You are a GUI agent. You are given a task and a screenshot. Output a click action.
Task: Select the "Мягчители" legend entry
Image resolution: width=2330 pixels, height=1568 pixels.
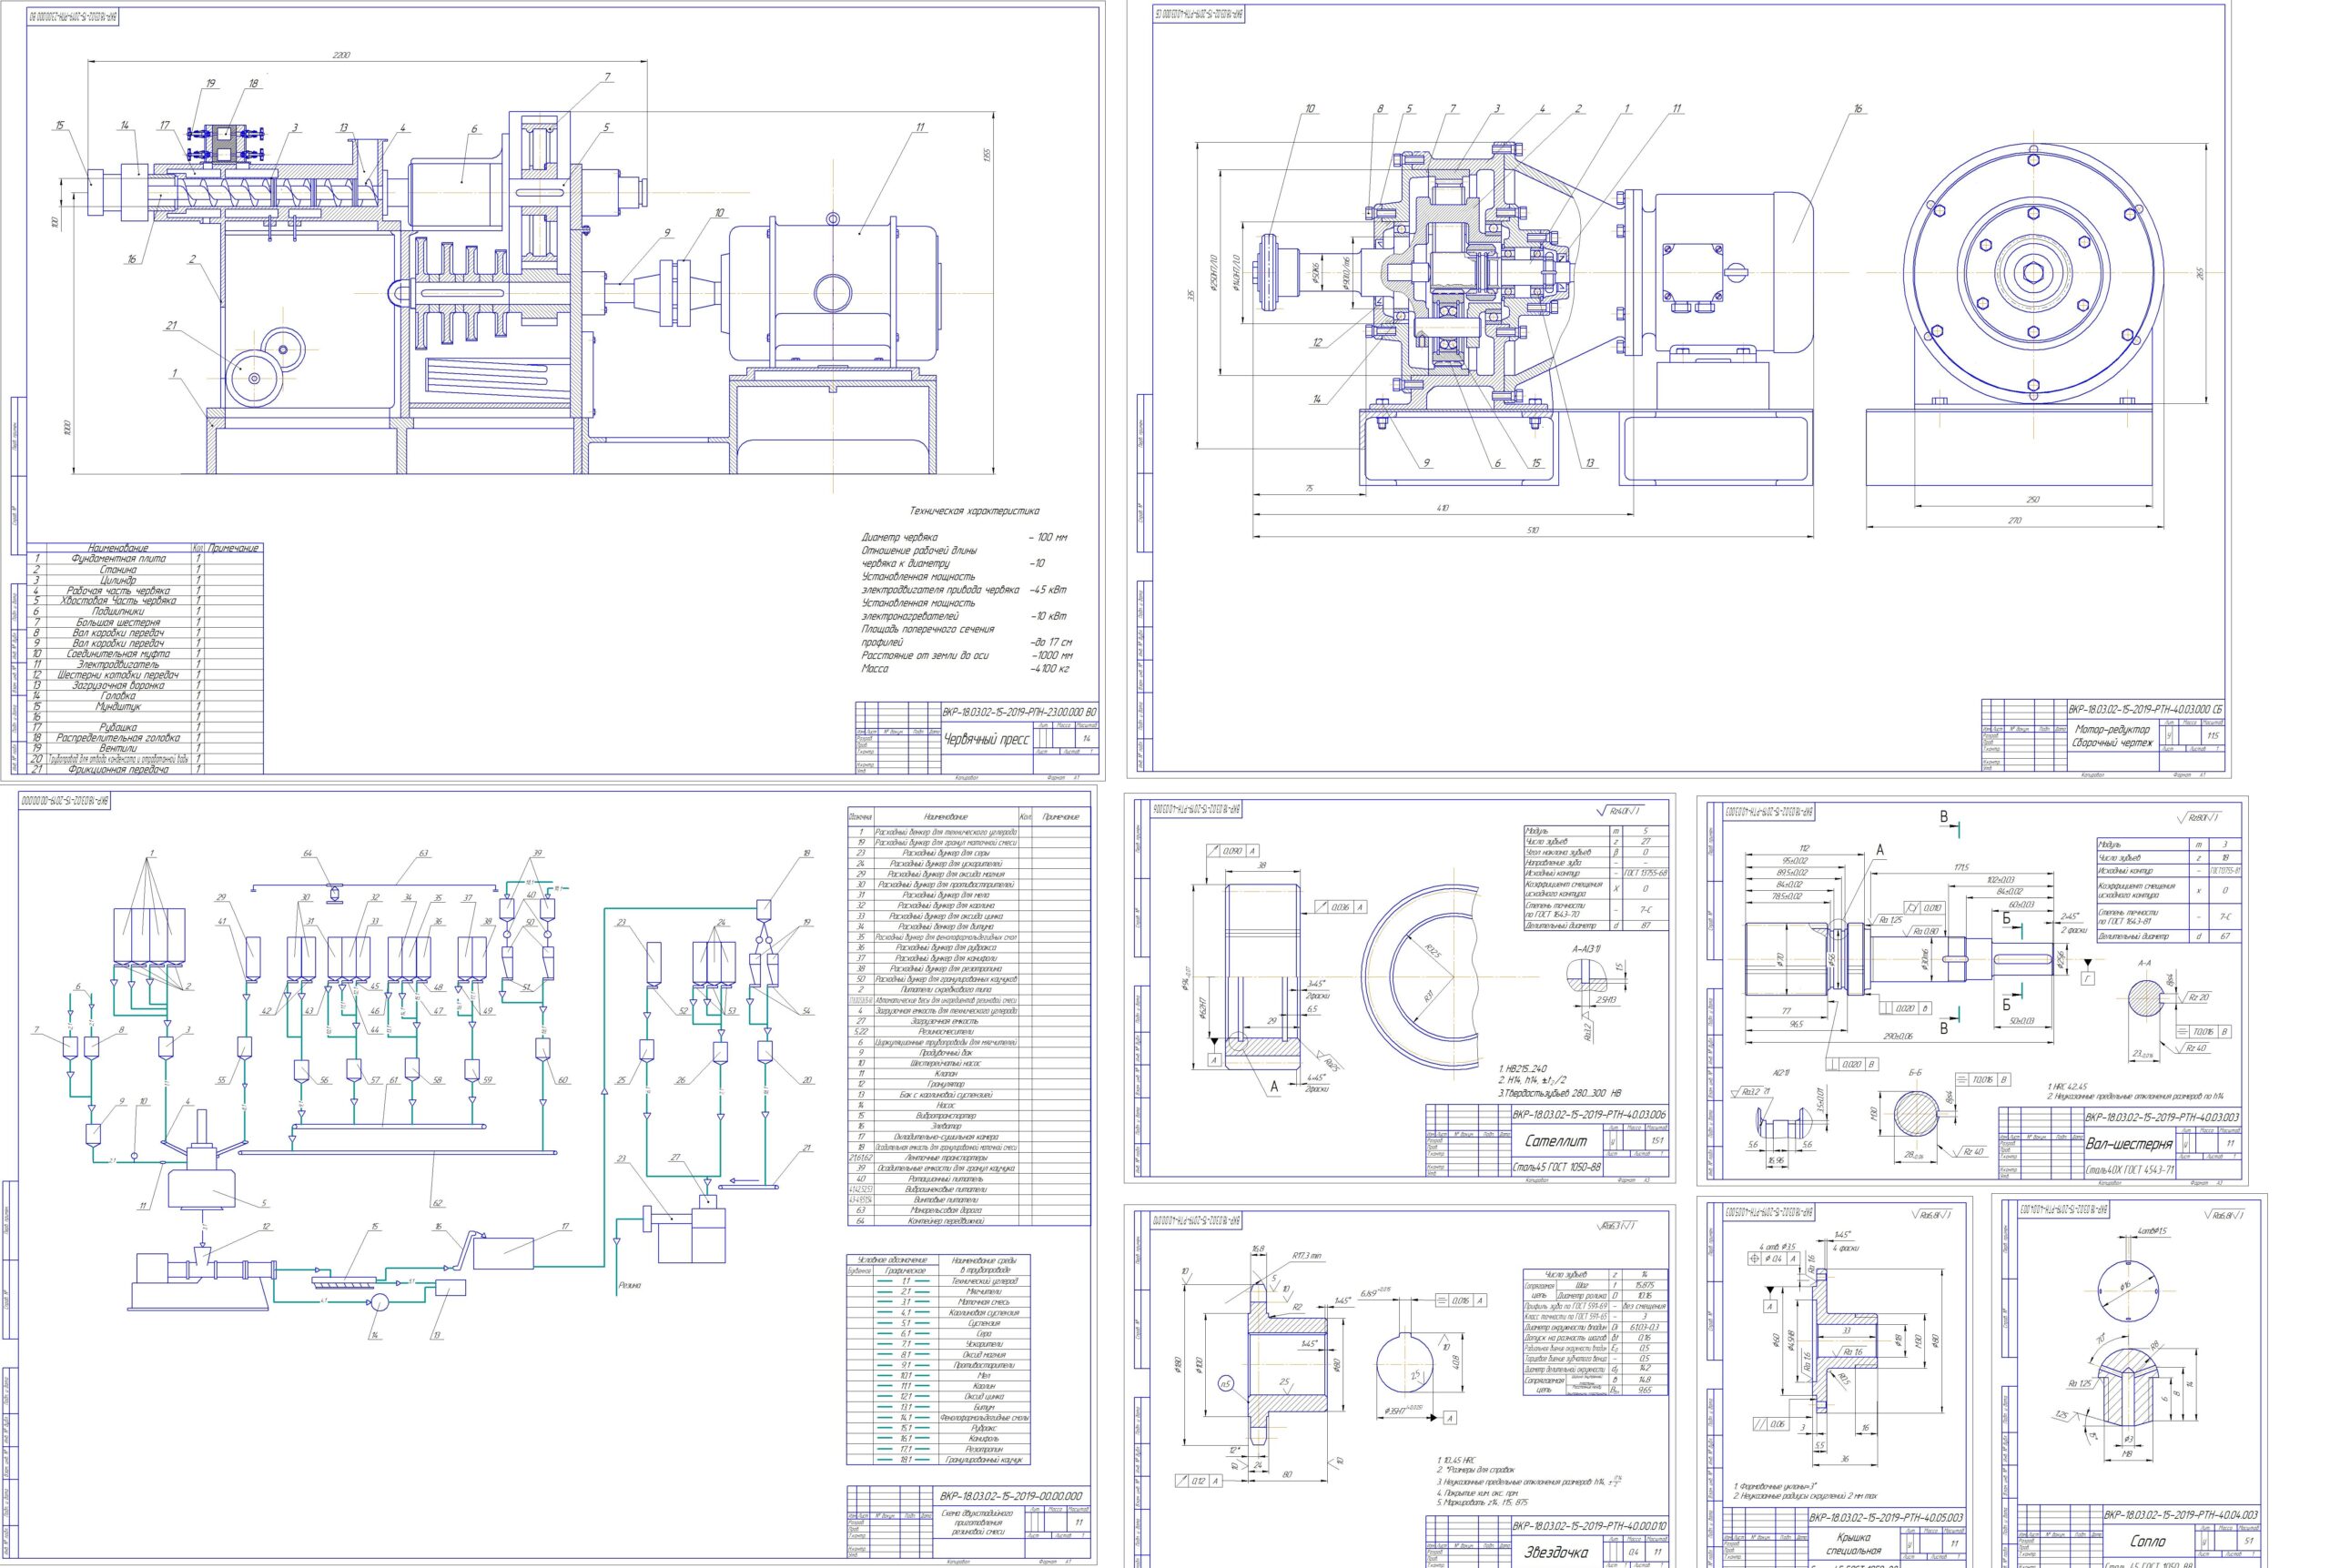[984, 1291]
